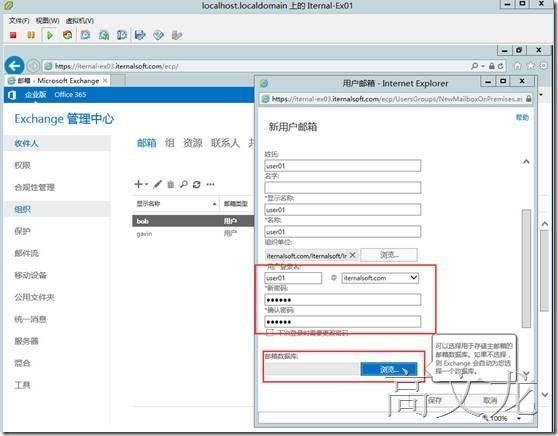Select the gavin mailbox row
The image size is (558, 436).
pyautogui.click(x=193, y=234)
